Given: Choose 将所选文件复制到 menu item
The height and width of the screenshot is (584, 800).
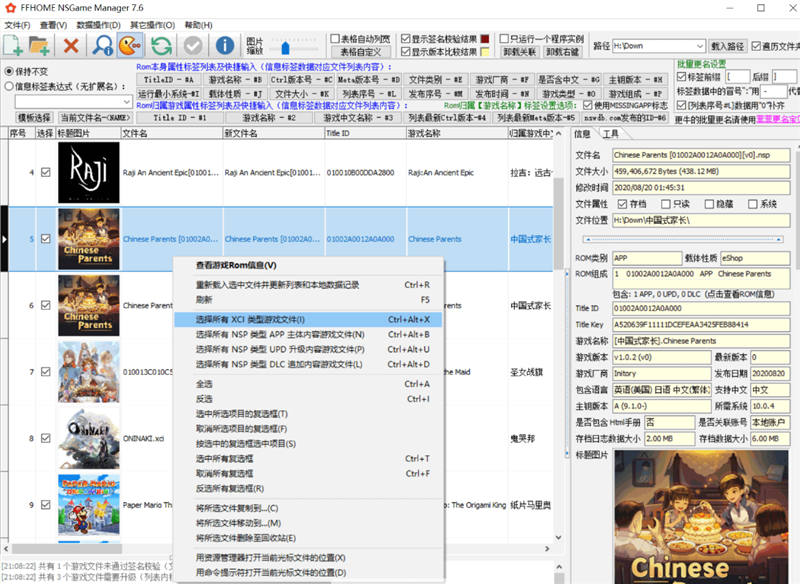Looking at the screenshot, I should point(308,508).
